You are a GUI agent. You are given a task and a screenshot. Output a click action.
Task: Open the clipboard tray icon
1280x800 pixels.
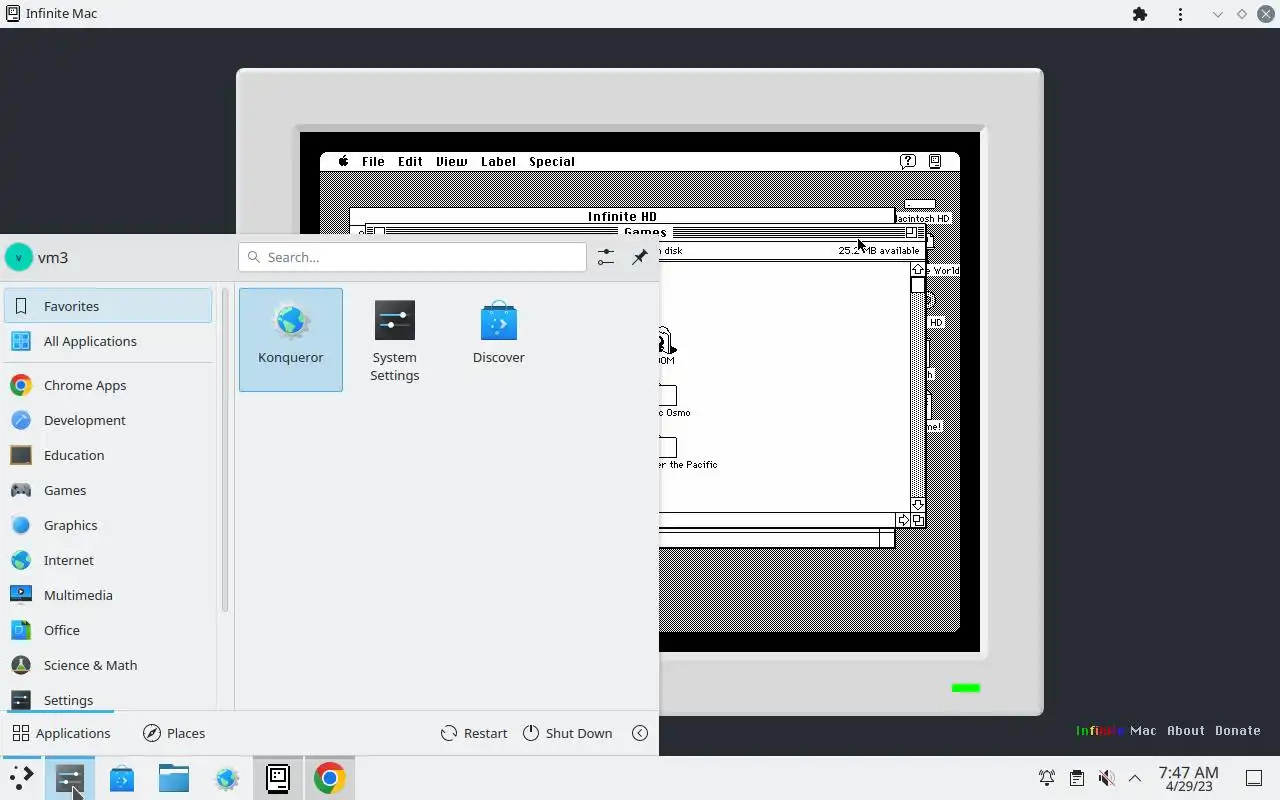coord(1076,778)
